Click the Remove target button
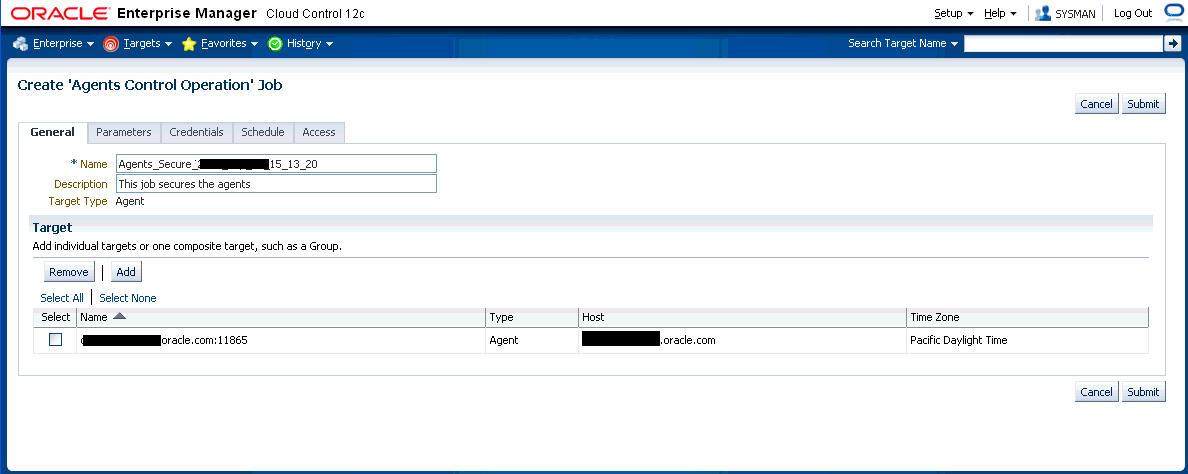 pyautogui.click(x=69, y=272)
